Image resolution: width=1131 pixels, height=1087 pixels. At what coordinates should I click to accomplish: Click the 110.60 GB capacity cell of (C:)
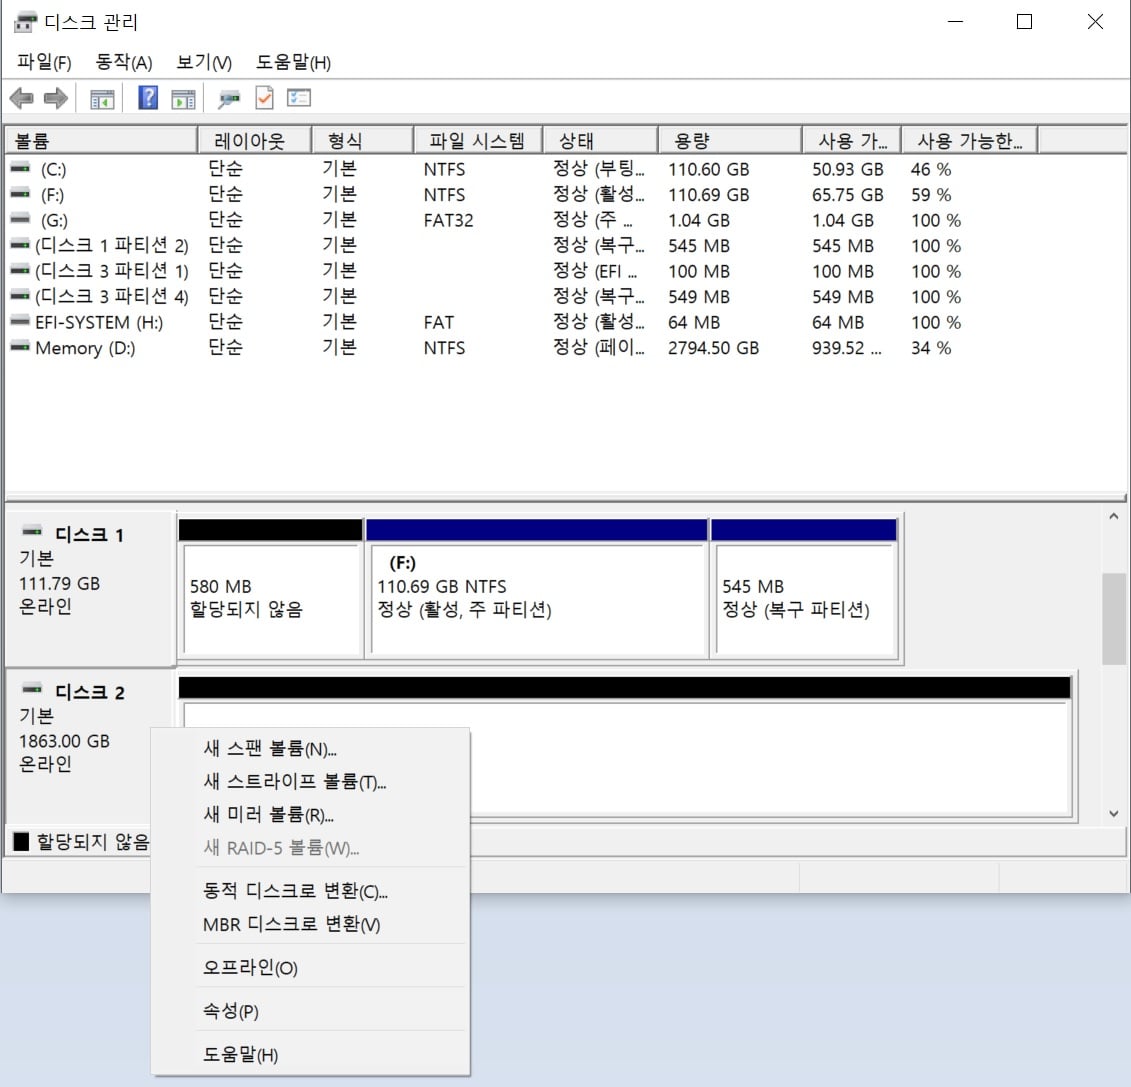pyautogui.click(x=708, y=170)
